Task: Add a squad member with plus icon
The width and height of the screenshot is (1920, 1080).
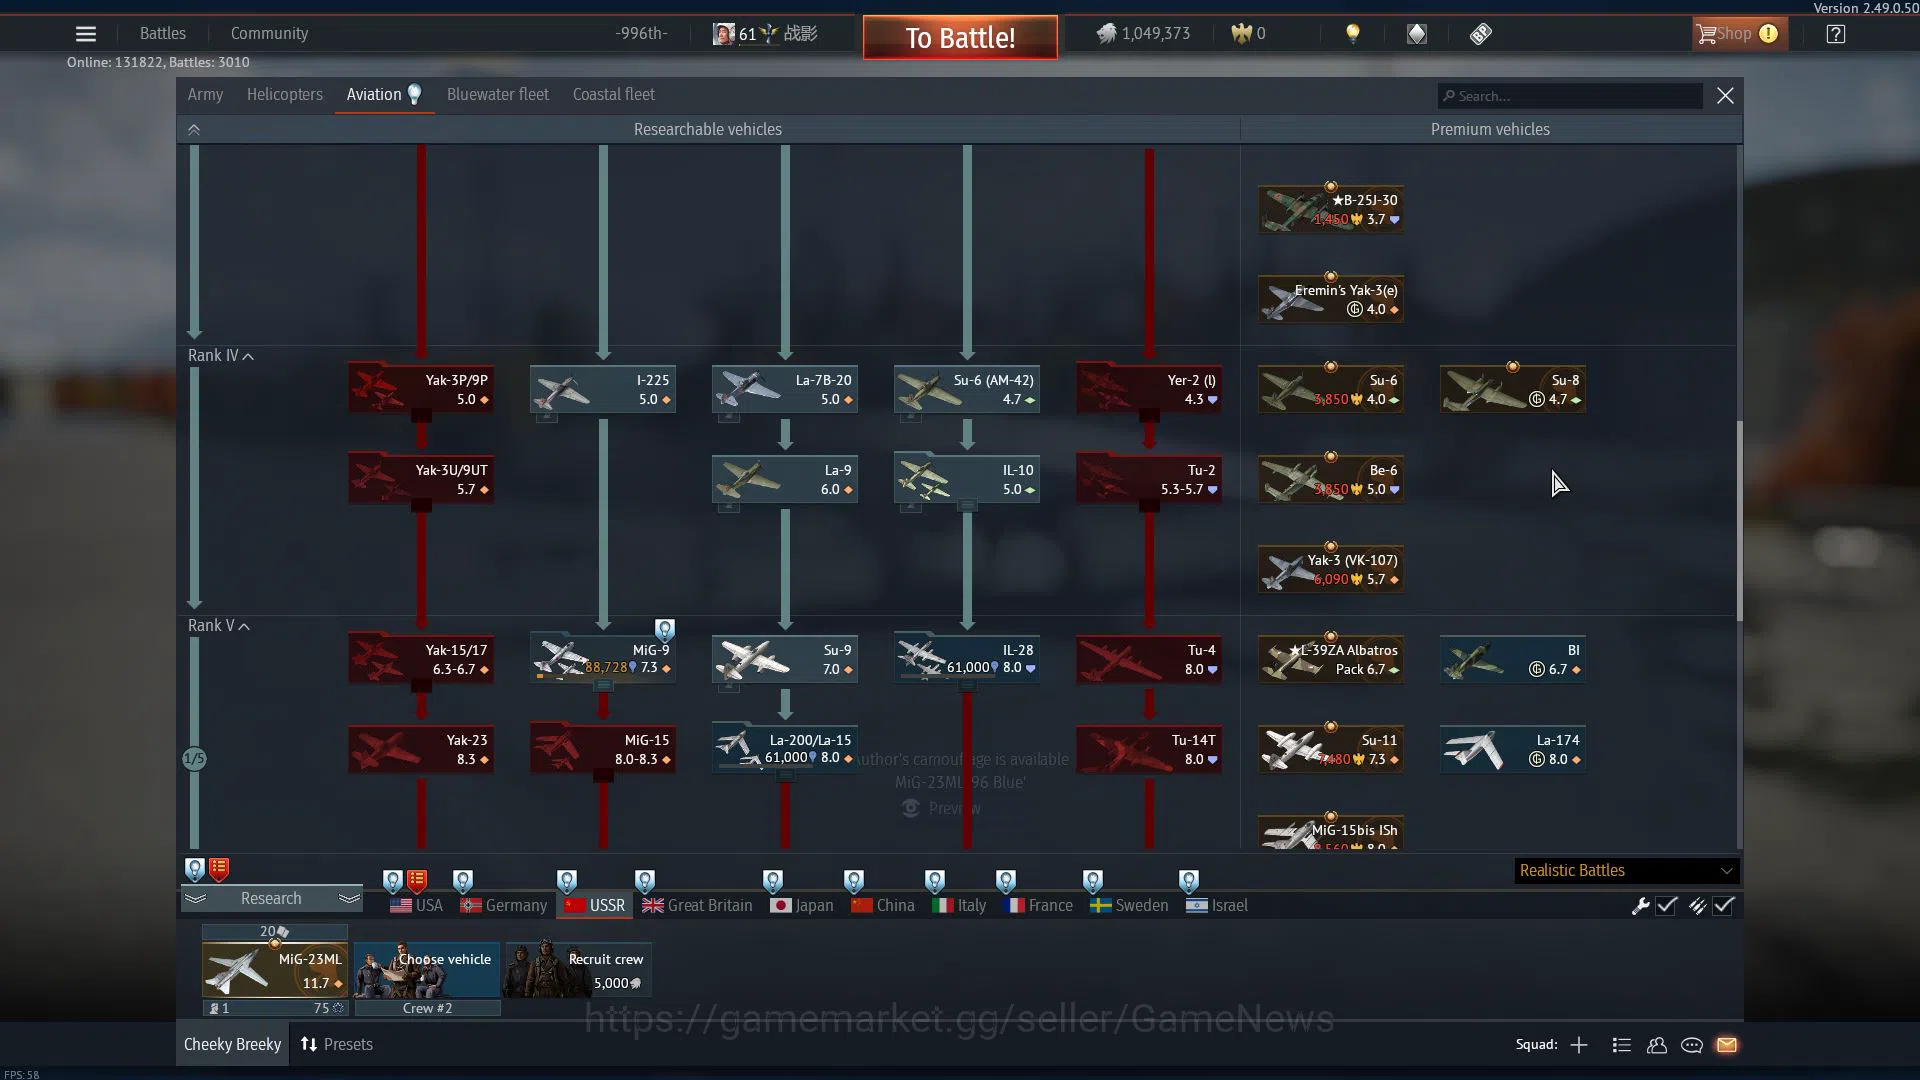Action: pos(1579,1045)
